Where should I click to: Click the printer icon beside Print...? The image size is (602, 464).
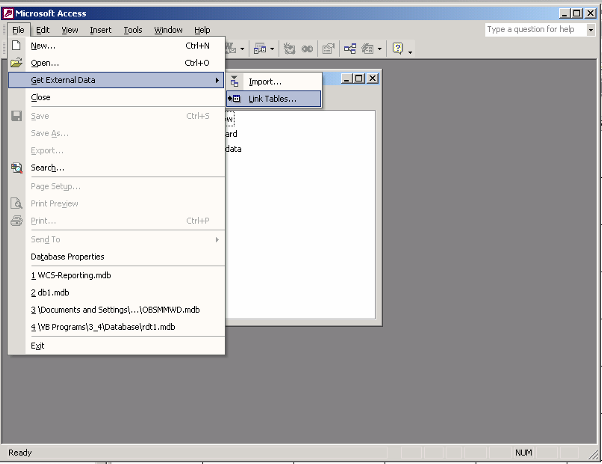coord(17,220)
